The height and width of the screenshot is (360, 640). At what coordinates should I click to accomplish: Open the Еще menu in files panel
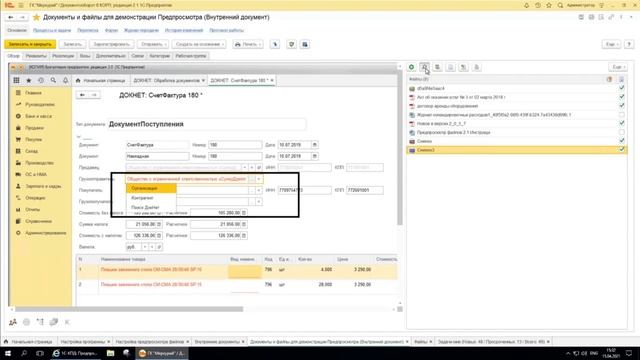[618, 67]
